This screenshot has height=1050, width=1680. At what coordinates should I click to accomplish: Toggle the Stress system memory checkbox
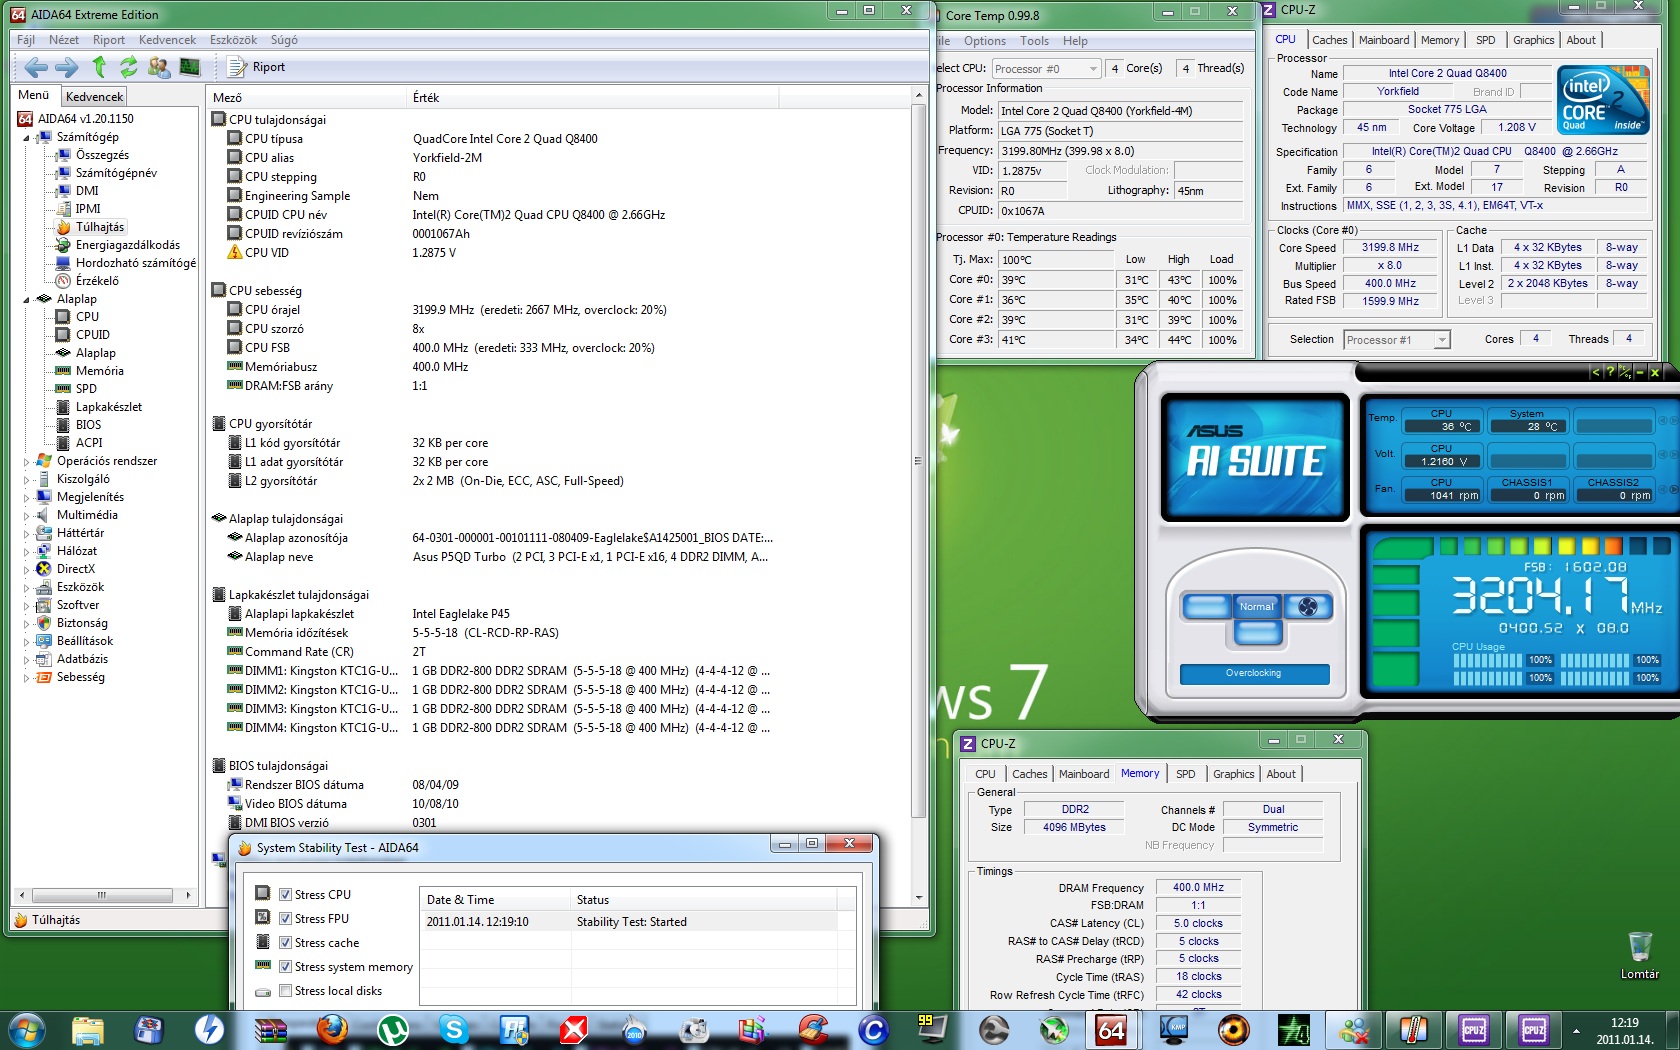(x=286, y=967)
